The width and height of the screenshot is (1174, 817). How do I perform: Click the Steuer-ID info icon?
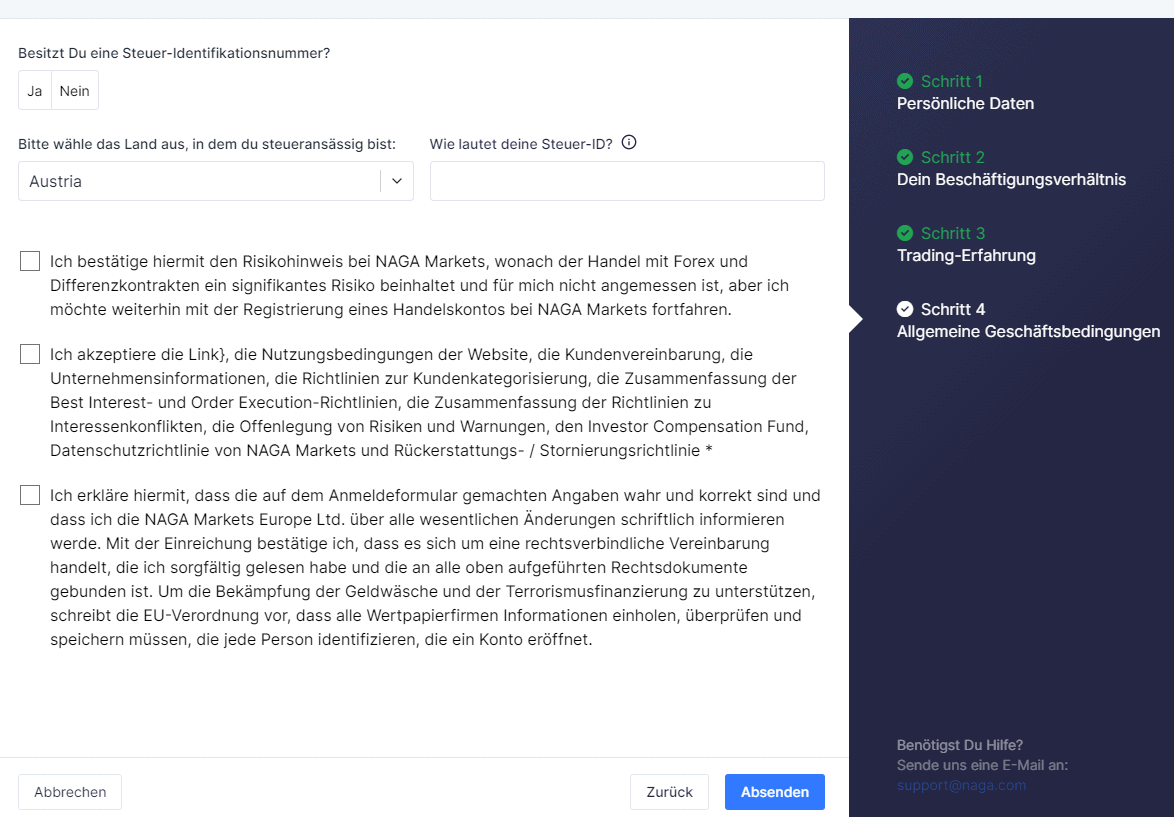629,143
